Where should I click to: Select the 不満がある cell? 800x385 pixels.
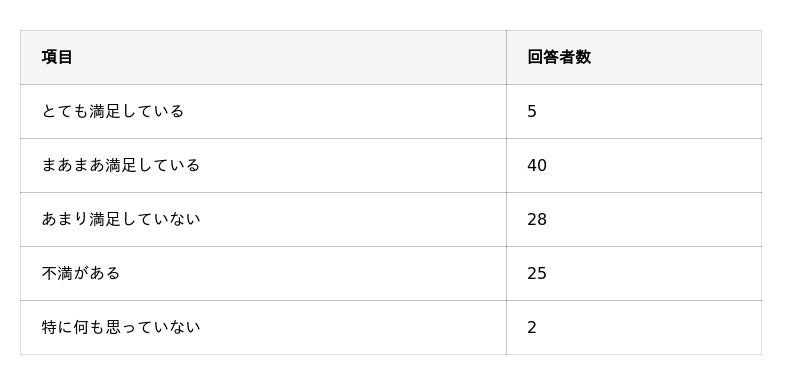coord(263,273)
